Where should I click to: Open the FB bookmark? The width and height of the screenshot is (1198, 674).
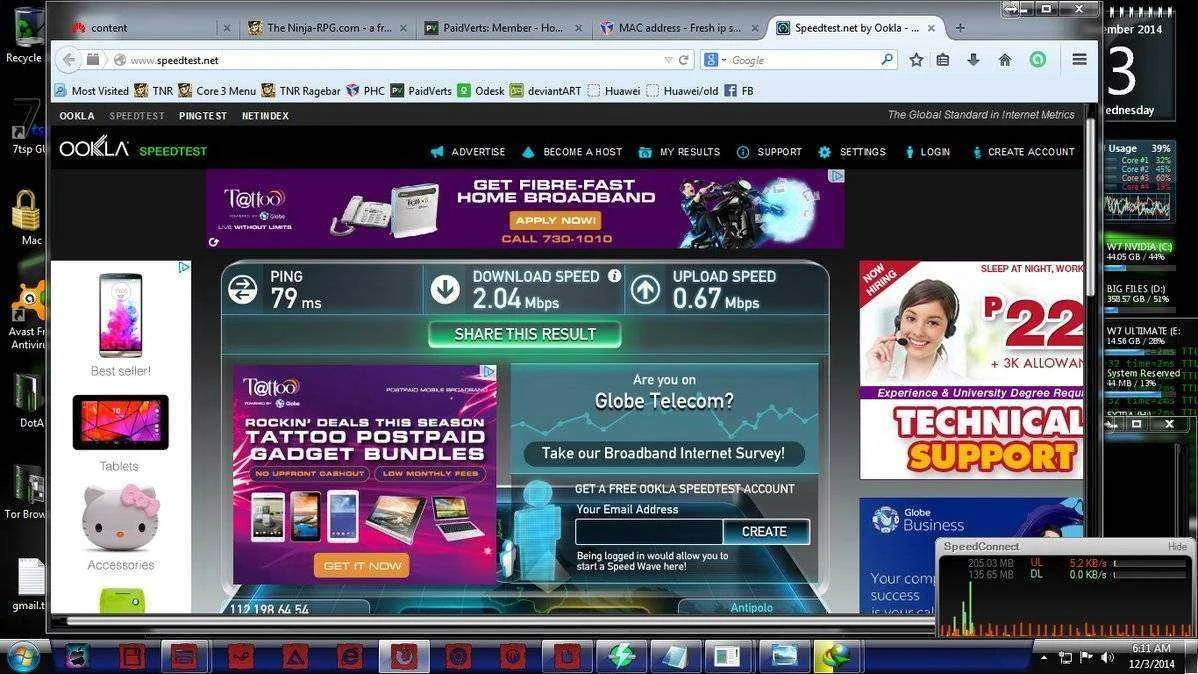pos(739,91)
